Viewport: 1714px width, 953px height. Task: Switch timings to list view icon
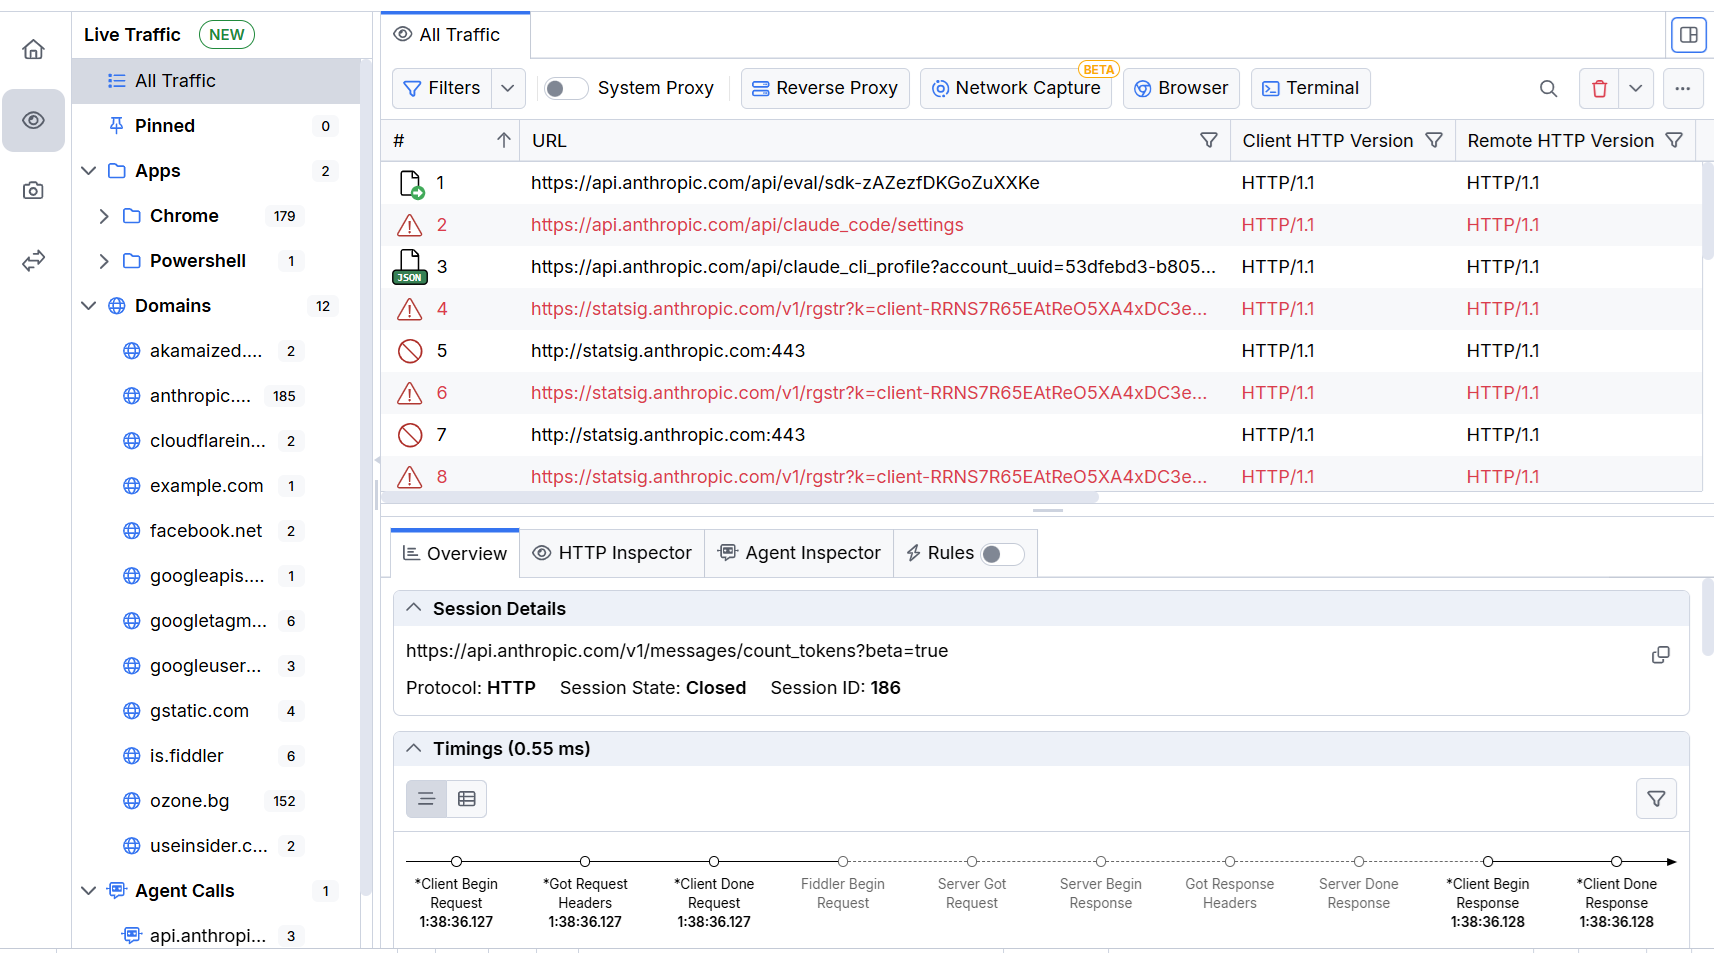click(426, 799)
